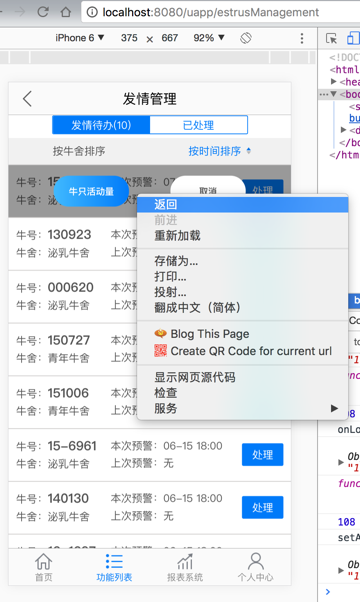
Task: Go to the browser home page icon
Action: point(66,12)
